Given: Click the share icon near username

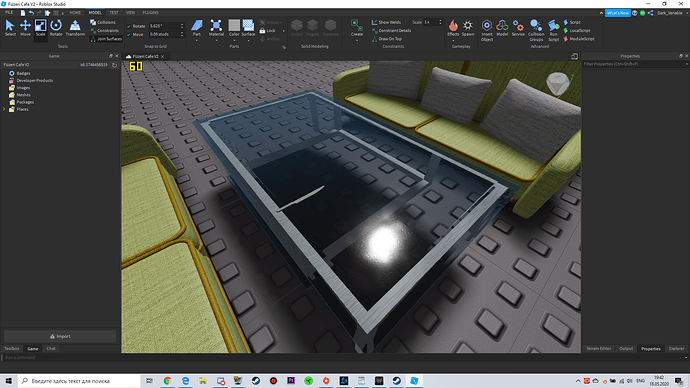Looking at the screenshot, I should 650,13.
